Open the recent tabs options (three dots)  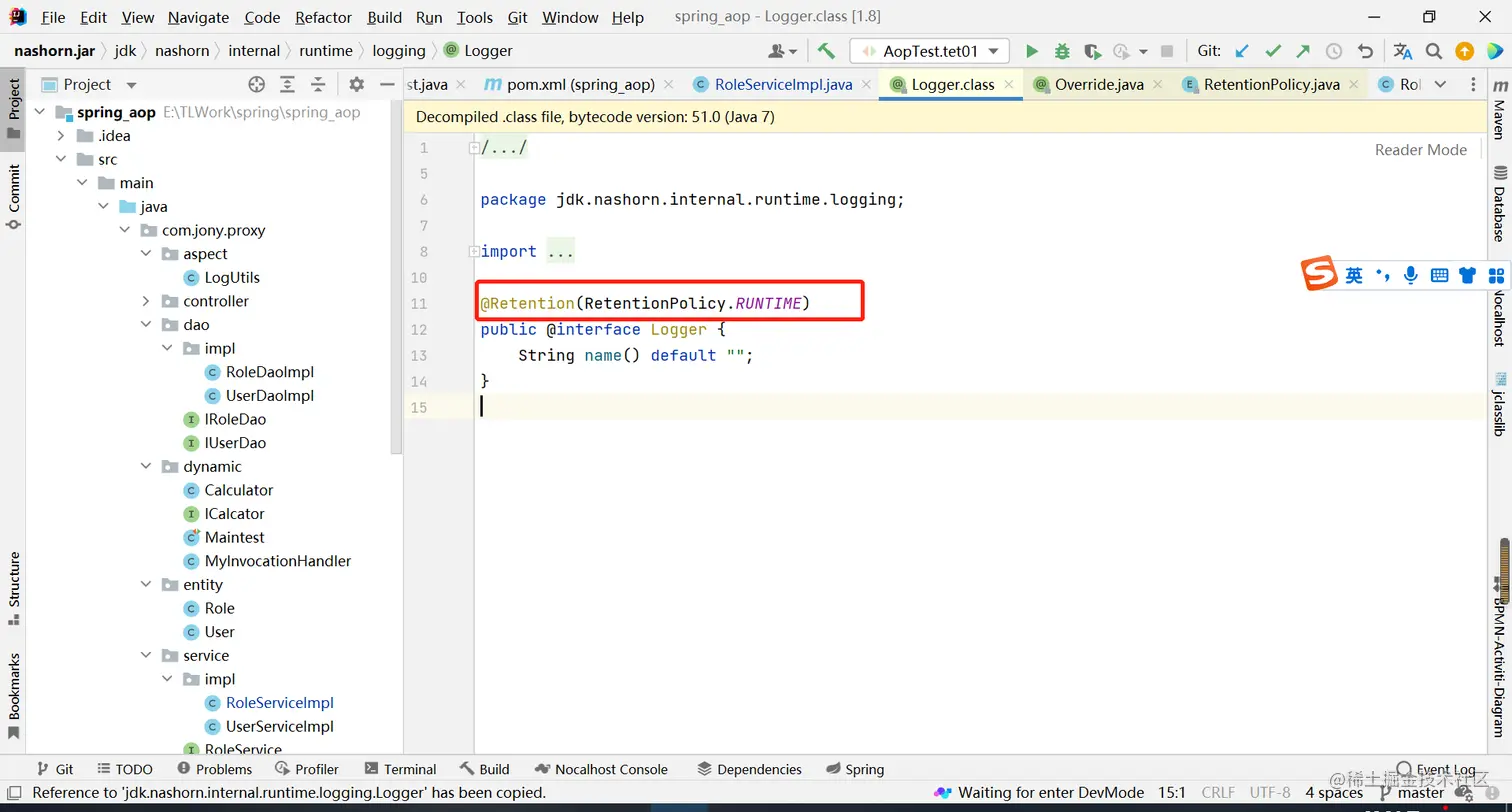(1471, 85)
